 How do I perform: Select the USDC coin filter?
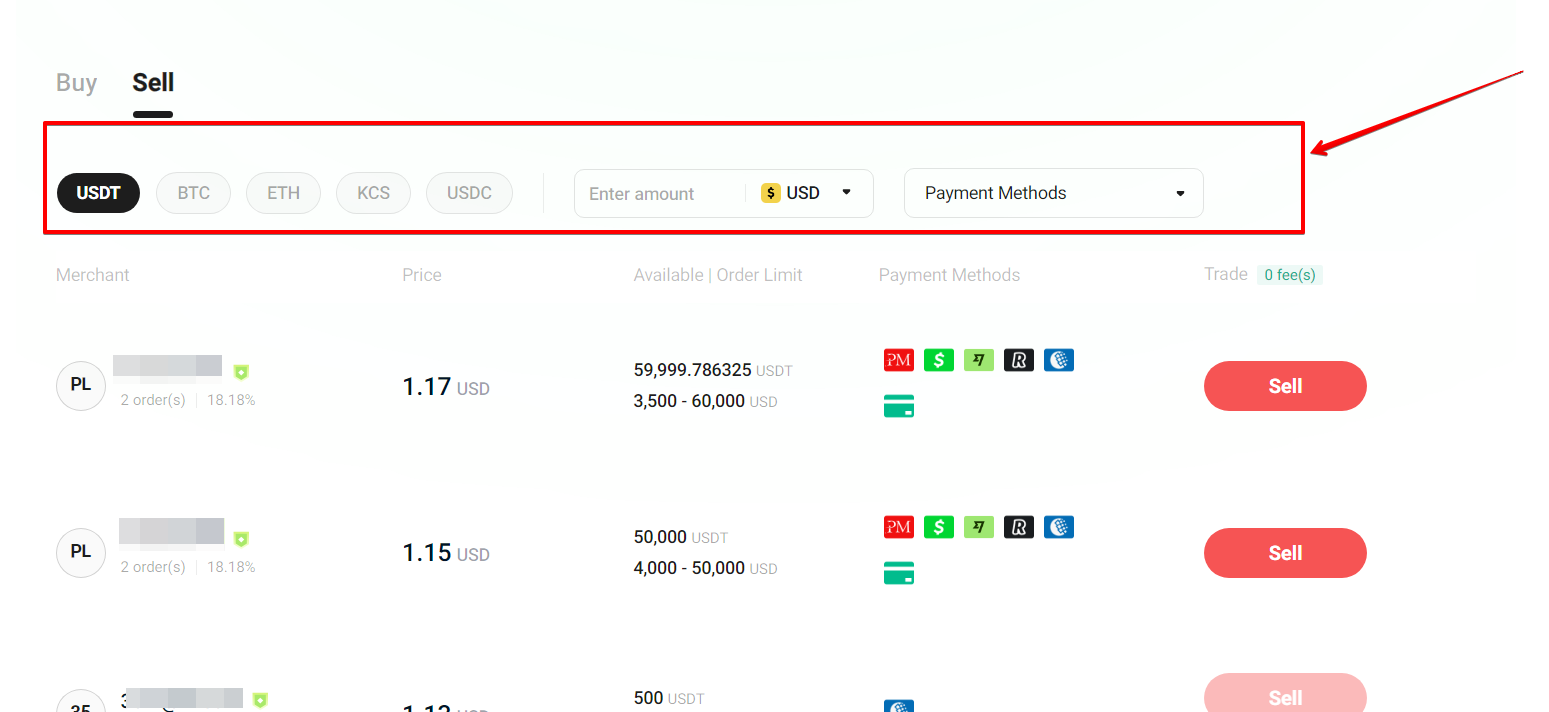[x=470, y=193]
